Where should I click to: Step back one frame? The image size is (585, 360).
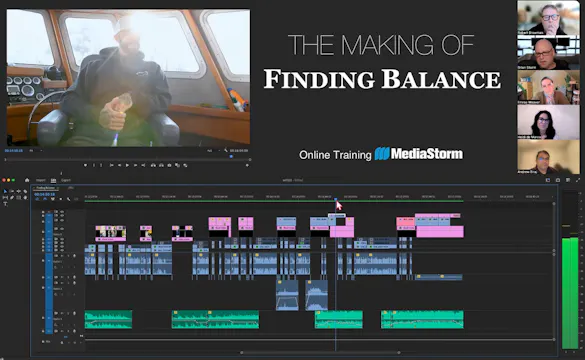119,165
